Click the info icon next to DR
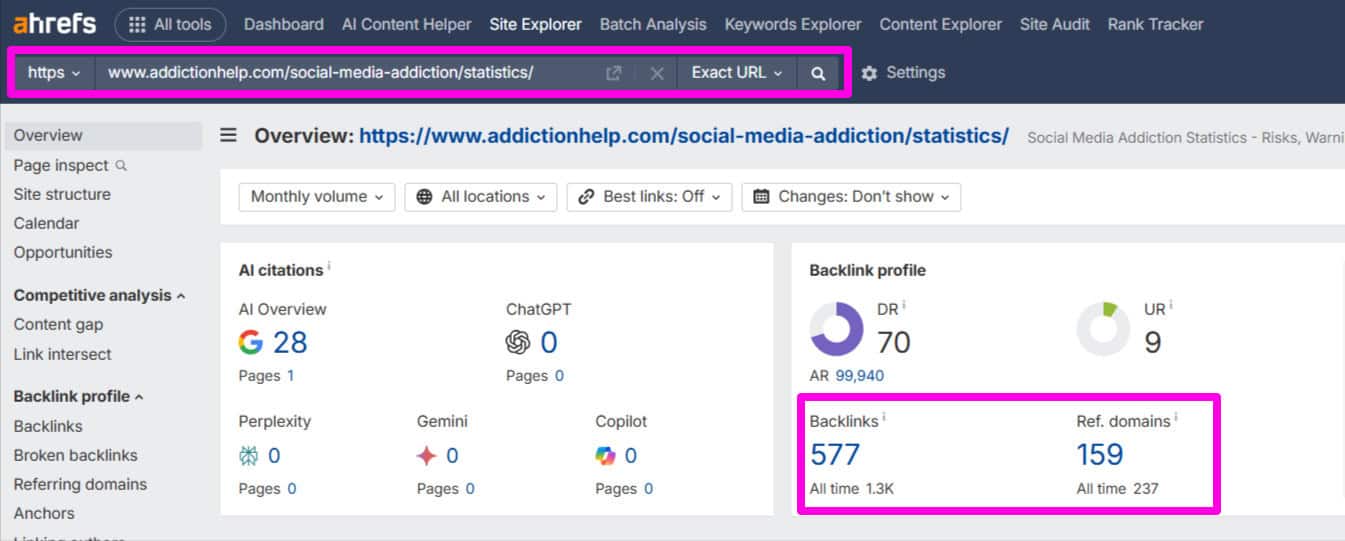 [x=904, y=305]
